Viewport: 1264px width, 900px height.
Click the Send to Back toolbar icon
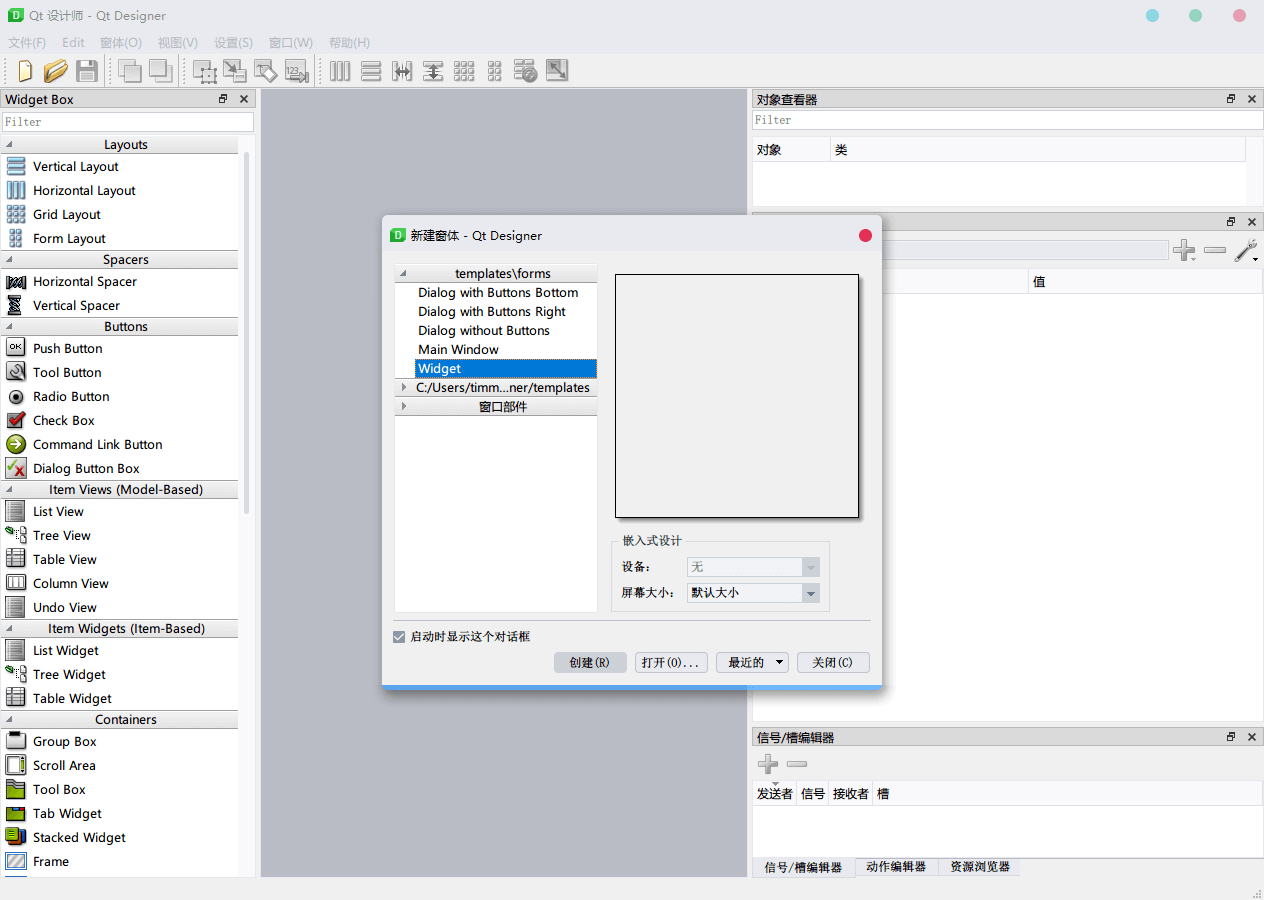(130, 71)
